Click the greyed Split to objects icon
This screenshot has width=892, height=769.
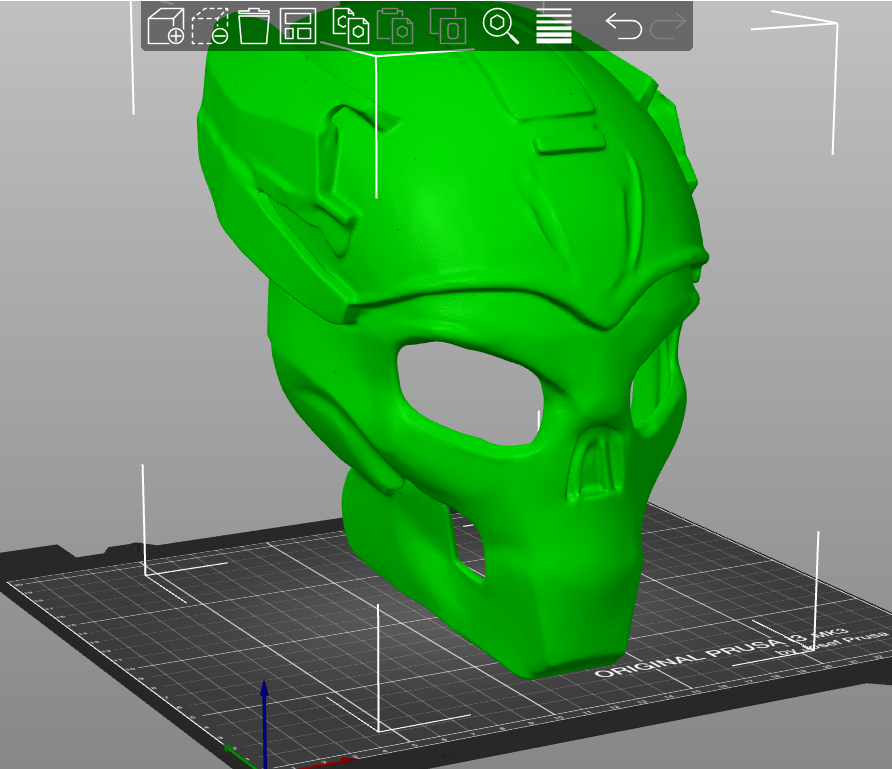pos(448,26)
